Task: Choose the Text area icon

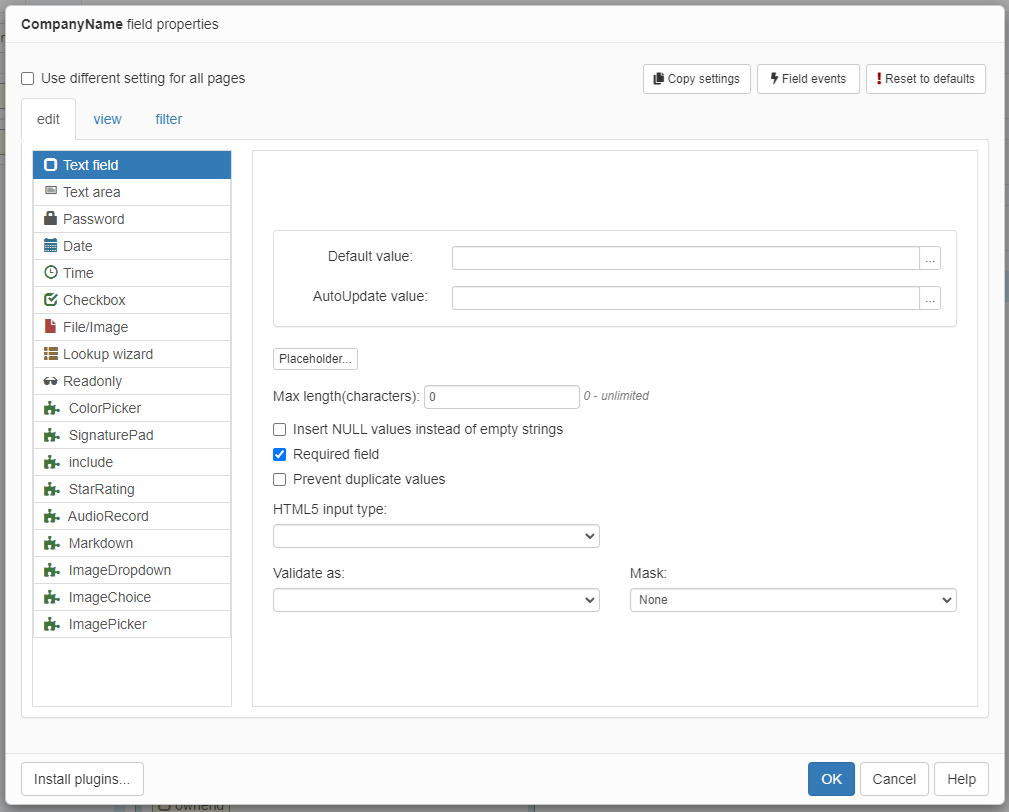Action: 50,191
